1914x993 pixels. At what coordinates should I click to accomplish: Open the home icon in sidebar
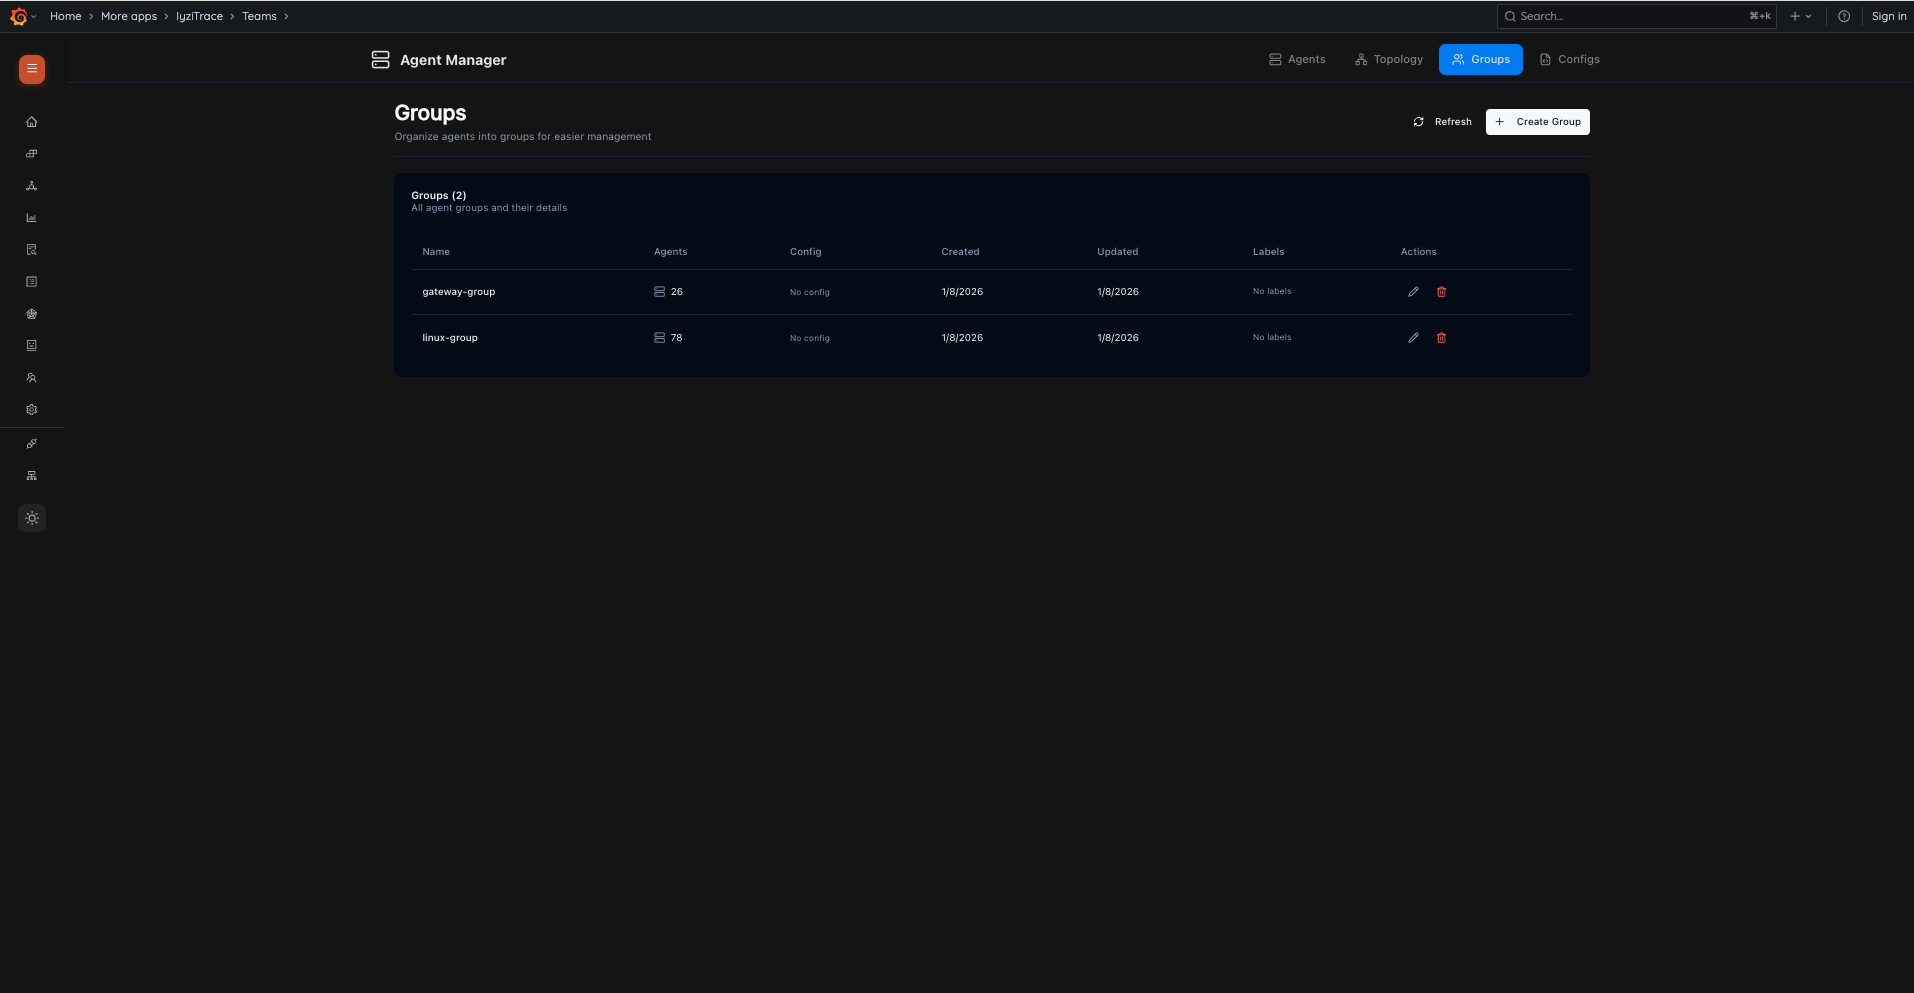click(x=32, y=122)
